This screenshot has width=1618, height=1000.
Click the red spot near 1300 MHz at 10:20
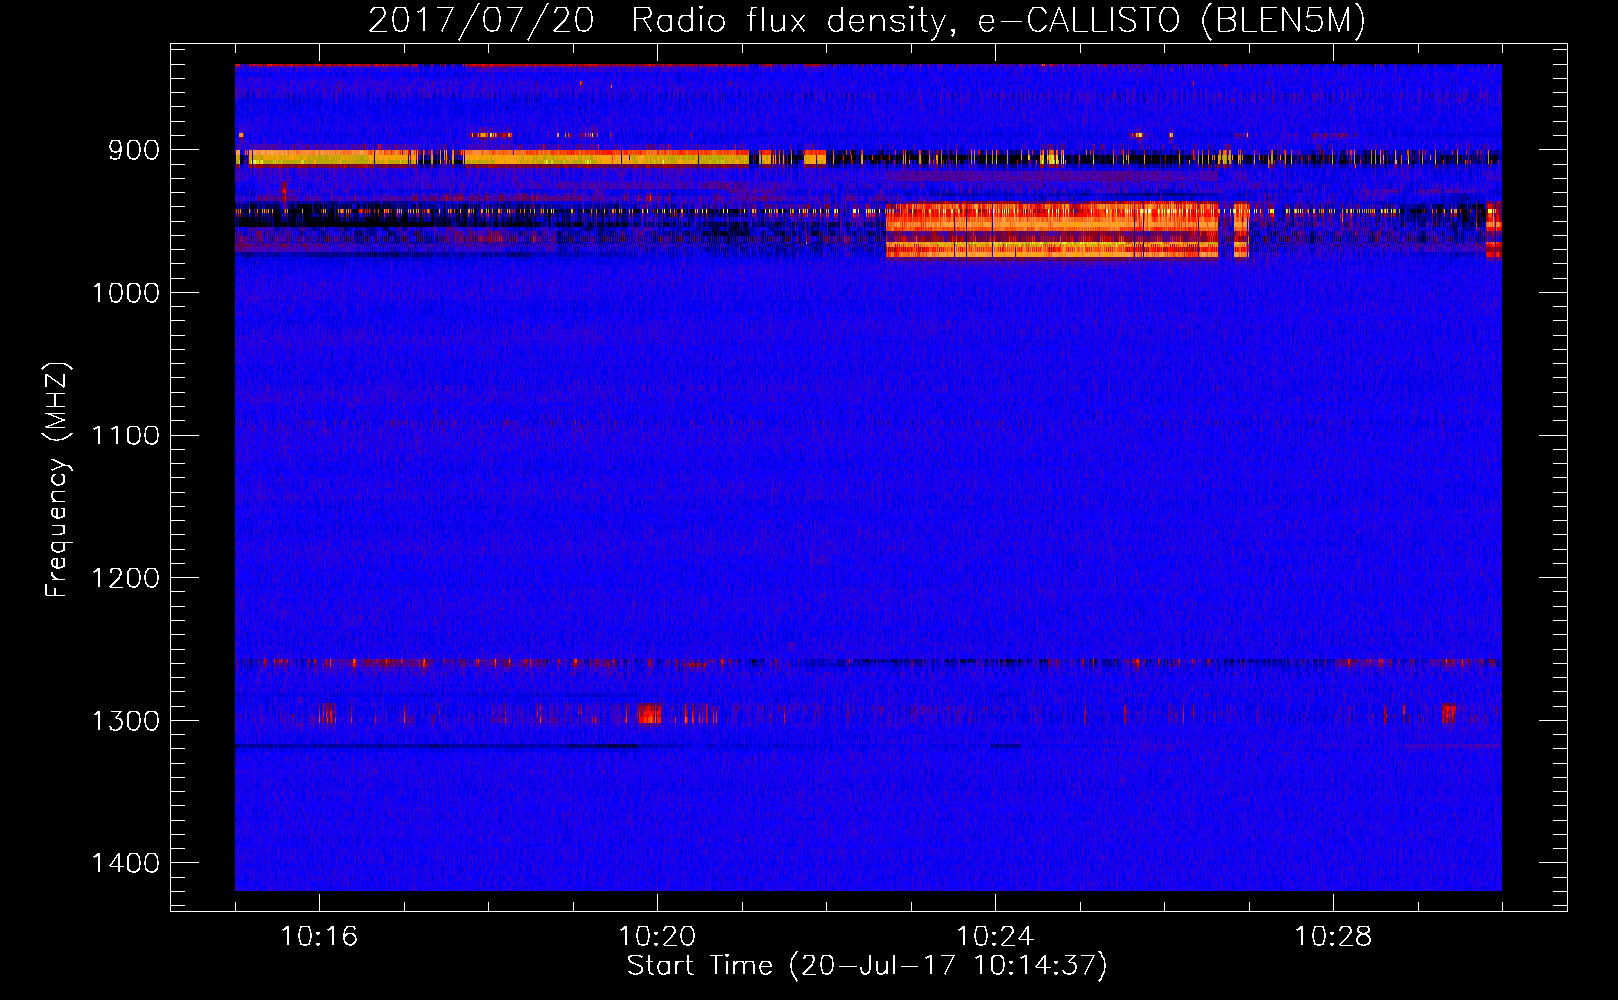(x=650, y=714)
